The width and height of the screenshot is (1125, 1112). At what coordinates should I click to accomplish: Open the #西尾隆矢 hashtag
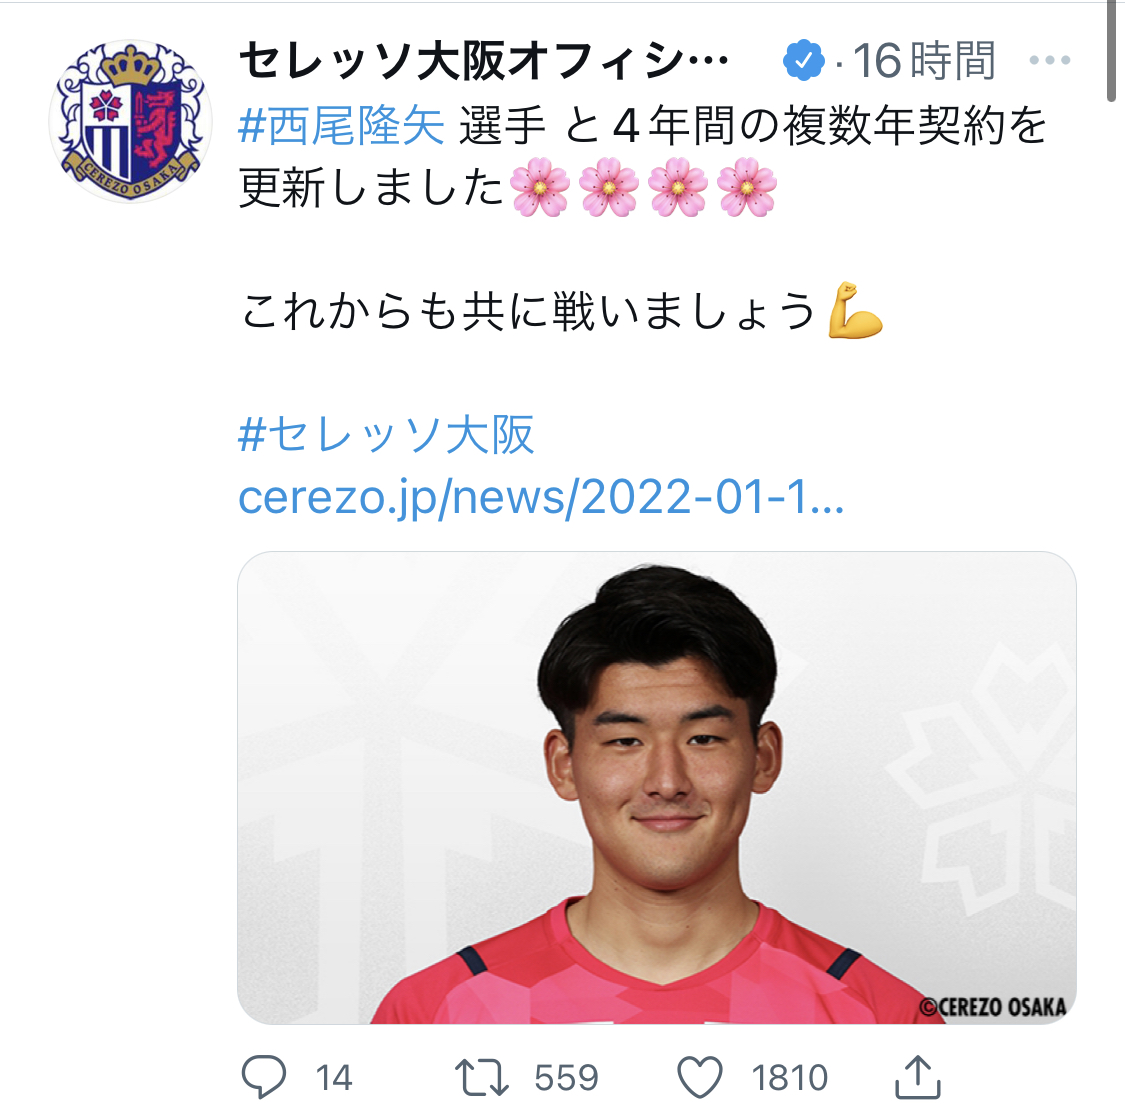pos(342,126)
